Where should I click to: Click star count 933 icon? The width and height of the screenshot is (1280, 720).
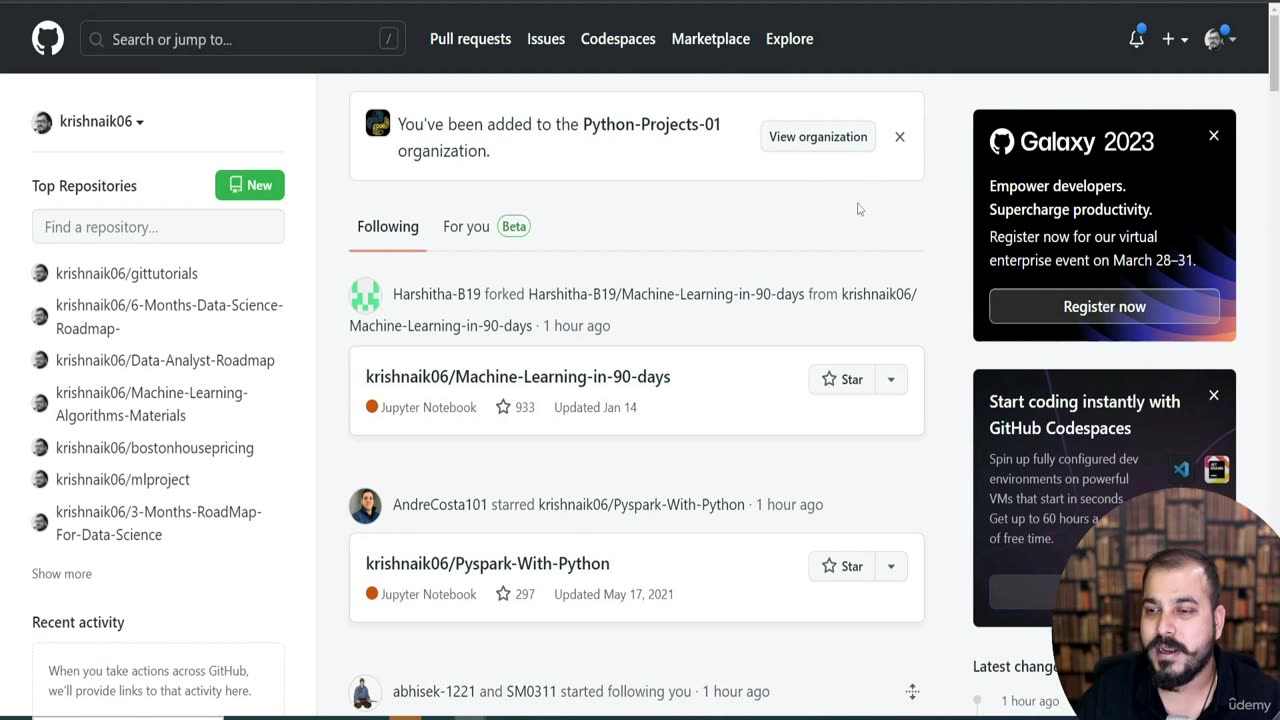[x=503, y=407]
